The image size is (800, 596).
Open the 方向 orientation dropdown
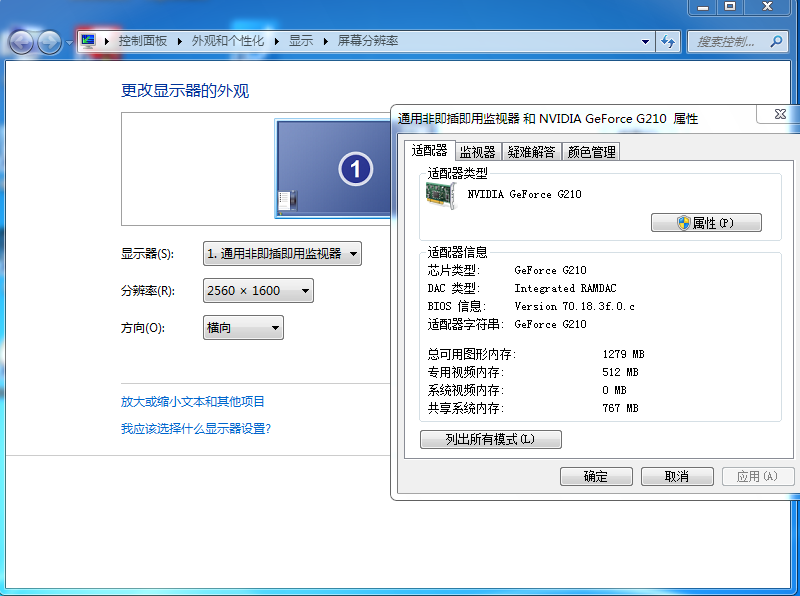tap(243, 328)
